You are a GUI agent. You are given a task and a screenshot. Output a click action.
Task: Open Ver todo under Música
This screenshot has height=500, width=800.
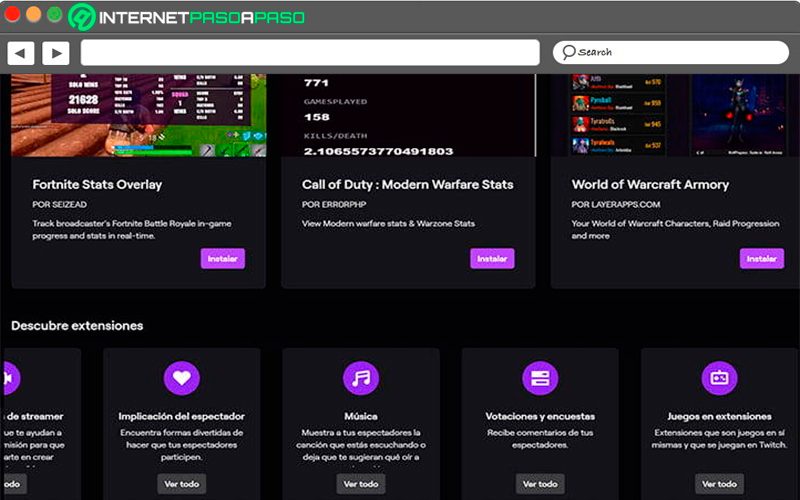pos(361,484)
